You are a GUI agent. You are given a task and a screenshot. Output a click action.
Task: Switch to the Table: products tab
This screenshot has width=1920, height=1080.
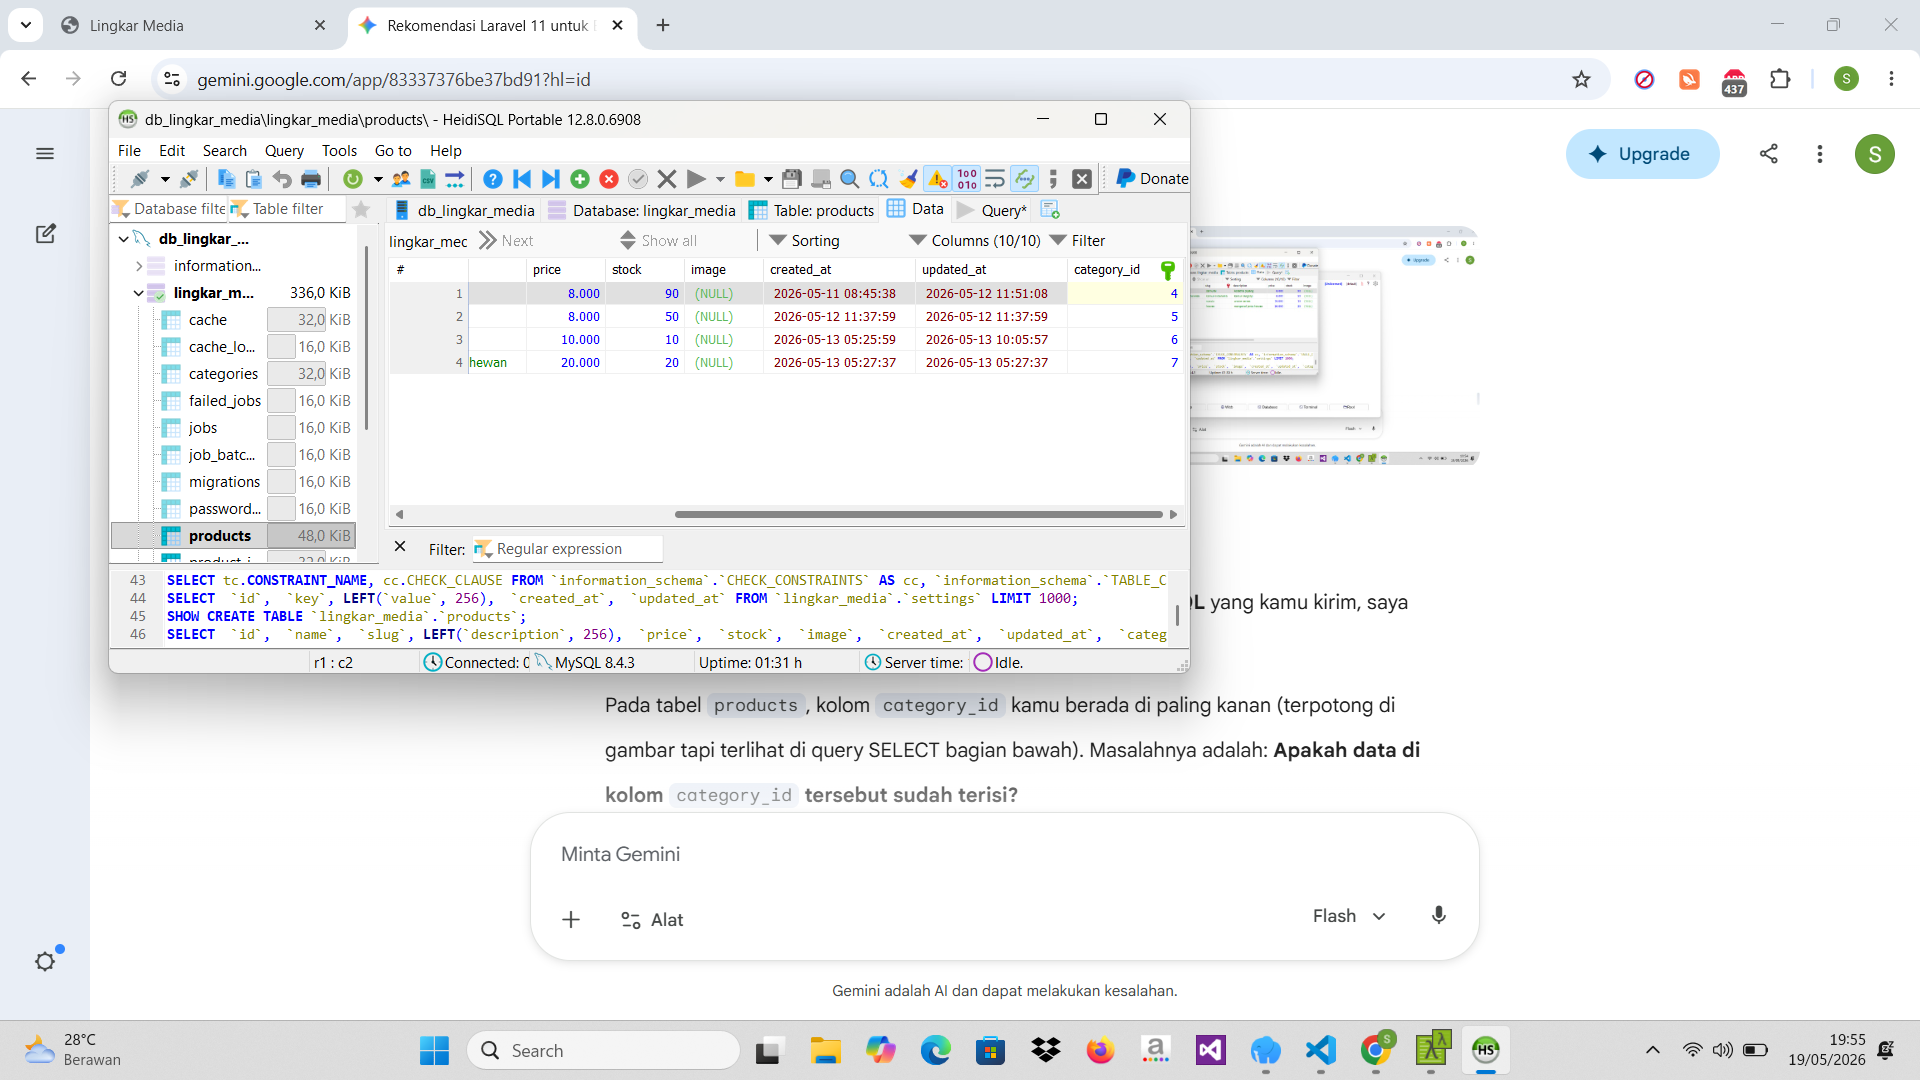tap(811, 210)
